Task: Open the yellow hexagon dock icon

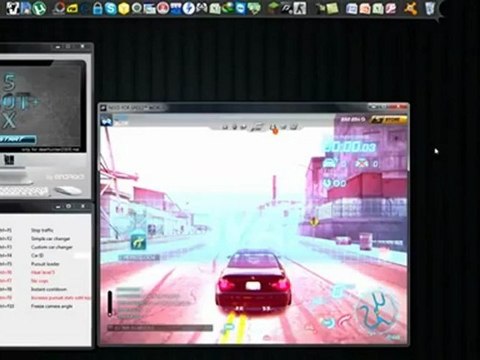Action: coord(124,8)
